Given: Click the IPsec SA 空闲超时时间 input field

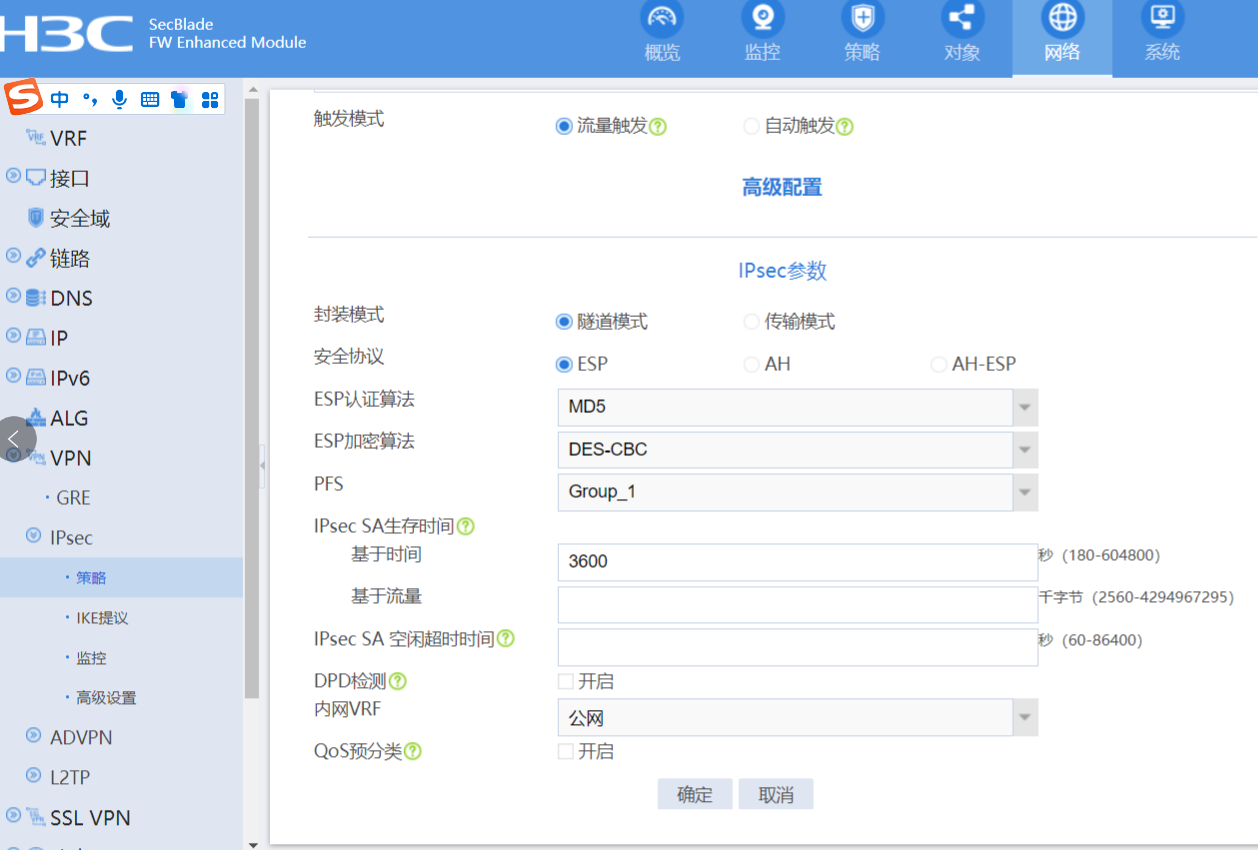Looking at the screenshot, I should 797,647.
